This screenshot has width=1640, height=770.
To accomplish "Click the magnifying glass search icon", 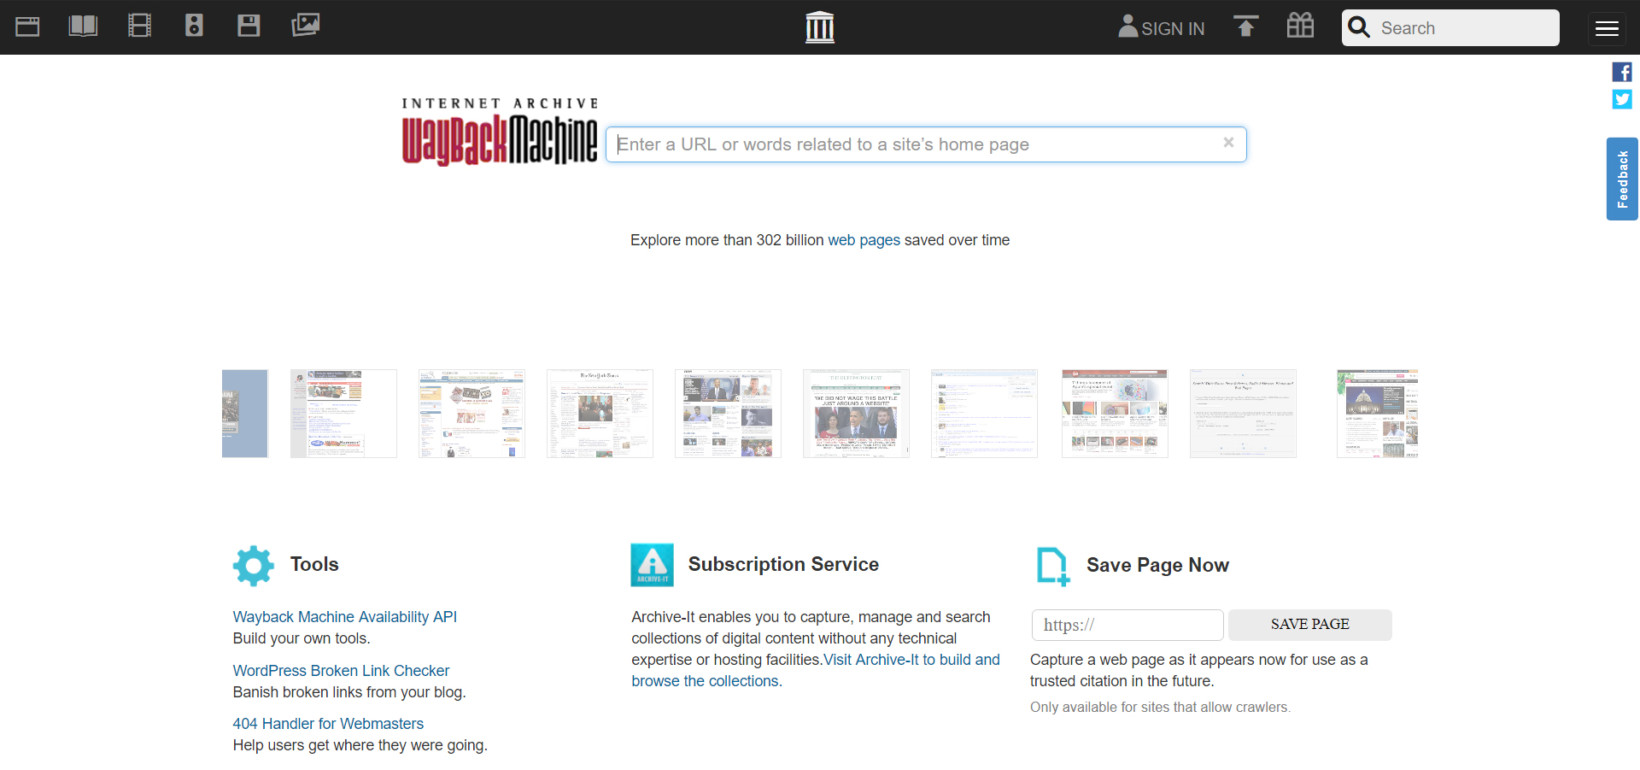I will pyautogui.click(x=1359, y=27).
